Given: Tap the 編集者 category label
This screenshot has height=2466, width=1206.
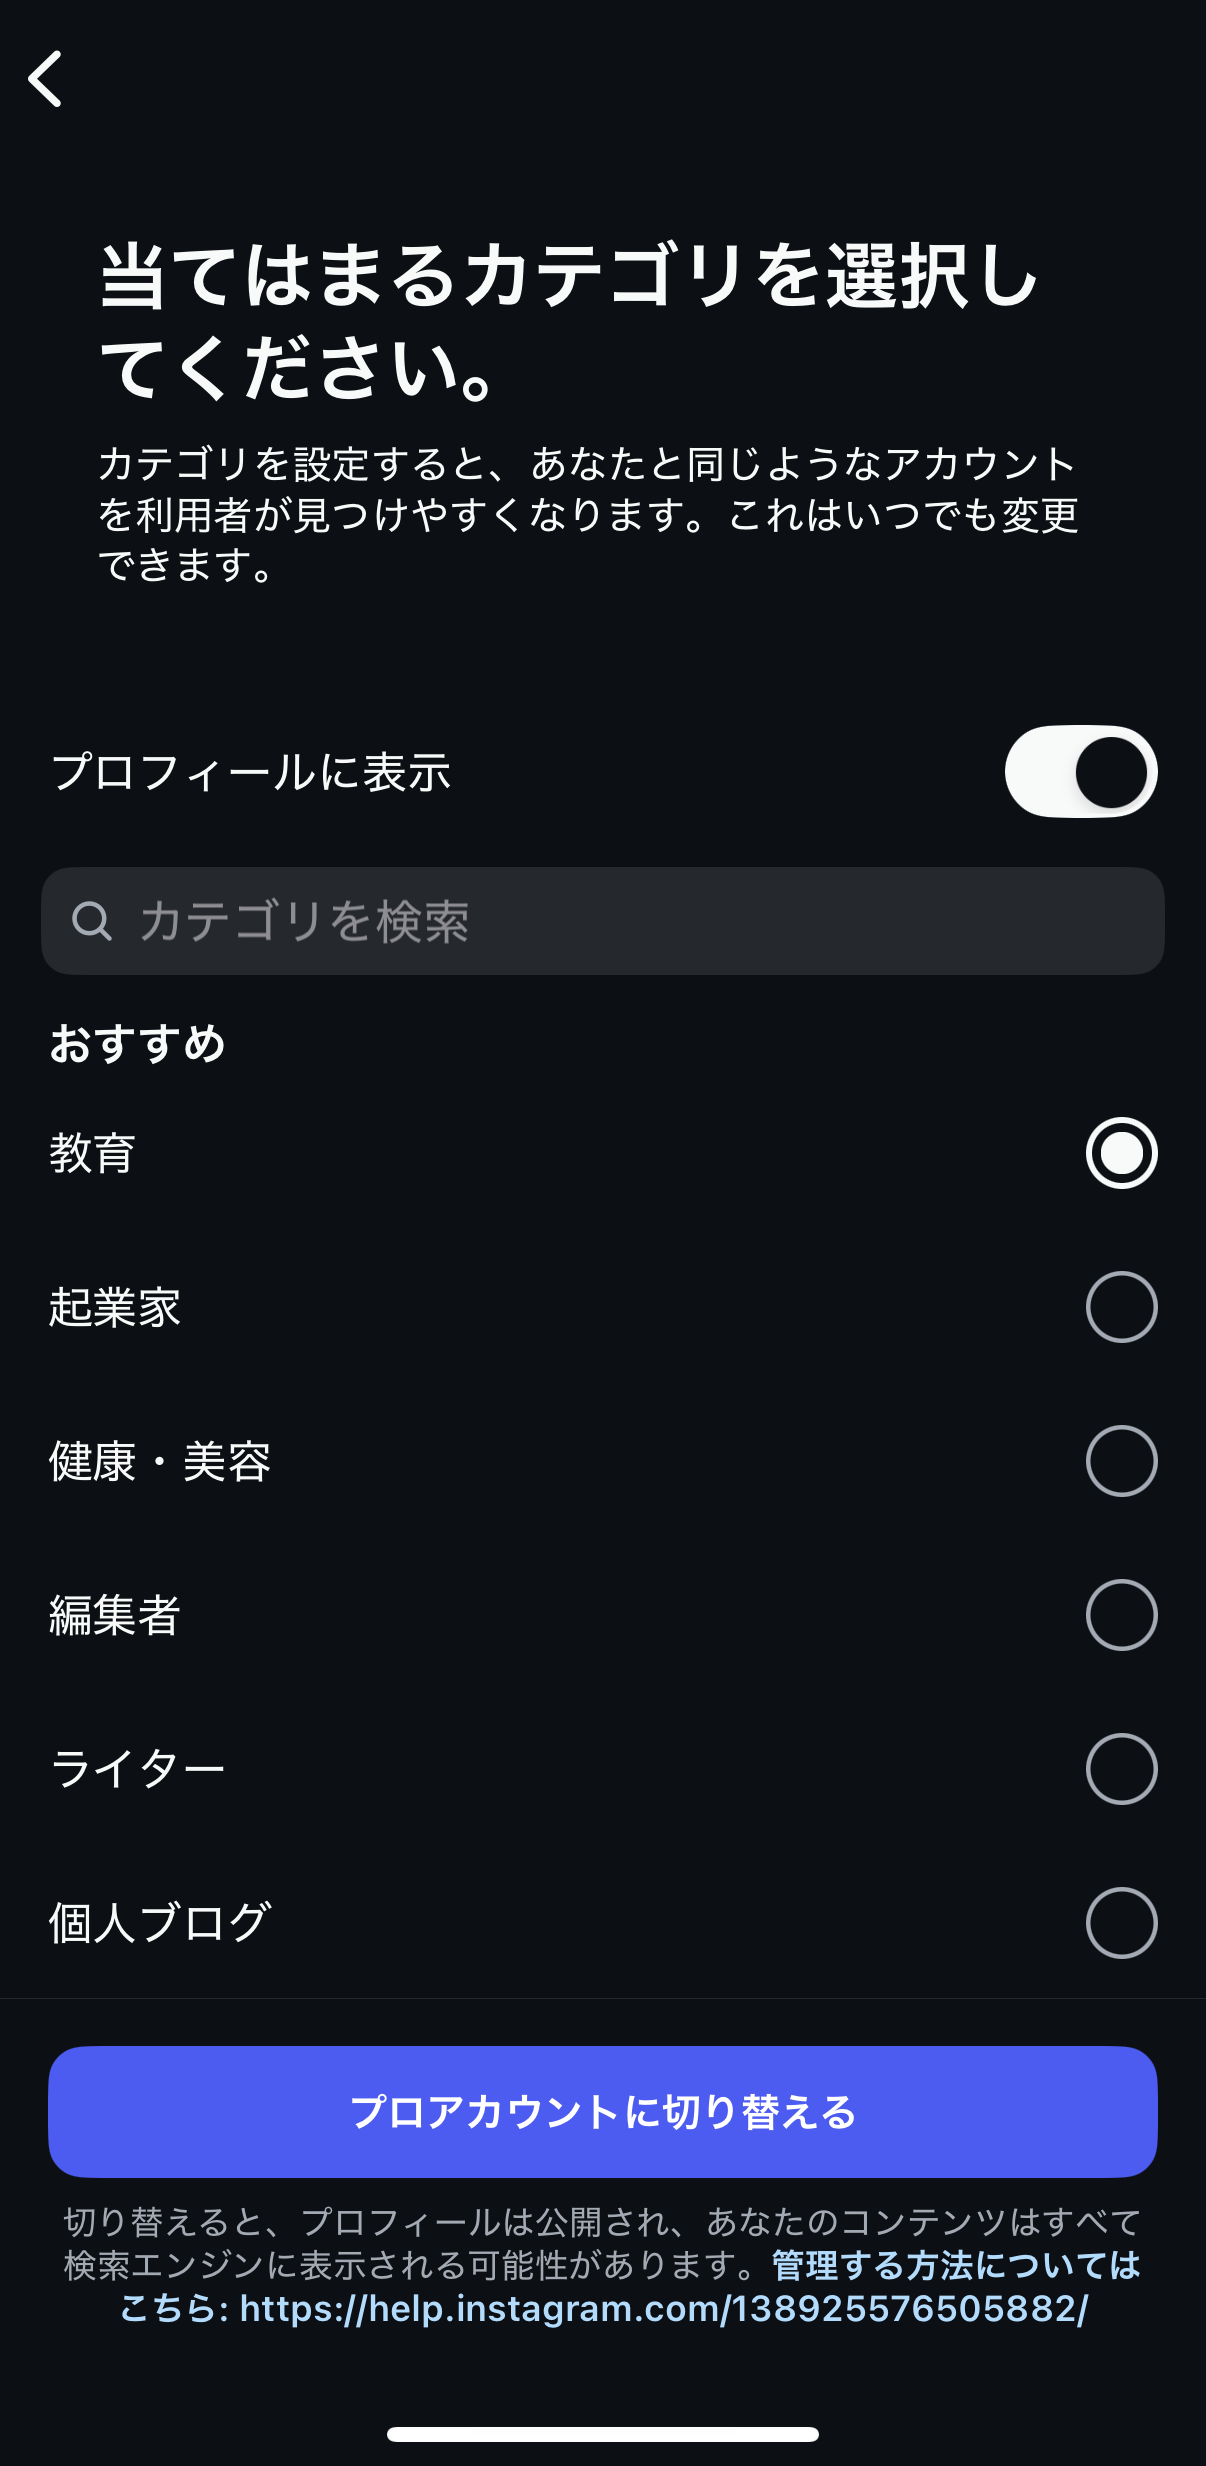Looking at the screenshot, I should pyautogui.click(x=115, y=1615).
